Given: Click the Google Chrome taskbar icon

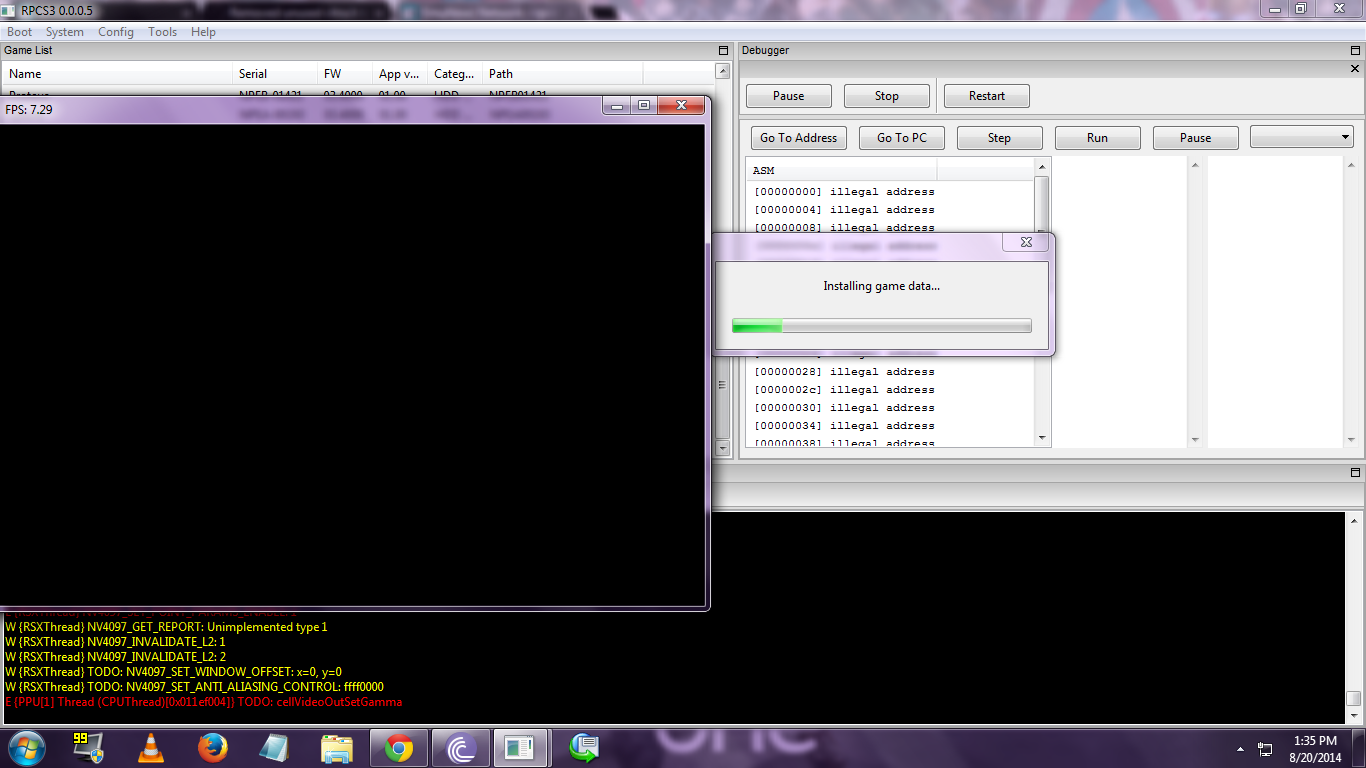Looking at the screenshot, I should (x=399, y=748).
